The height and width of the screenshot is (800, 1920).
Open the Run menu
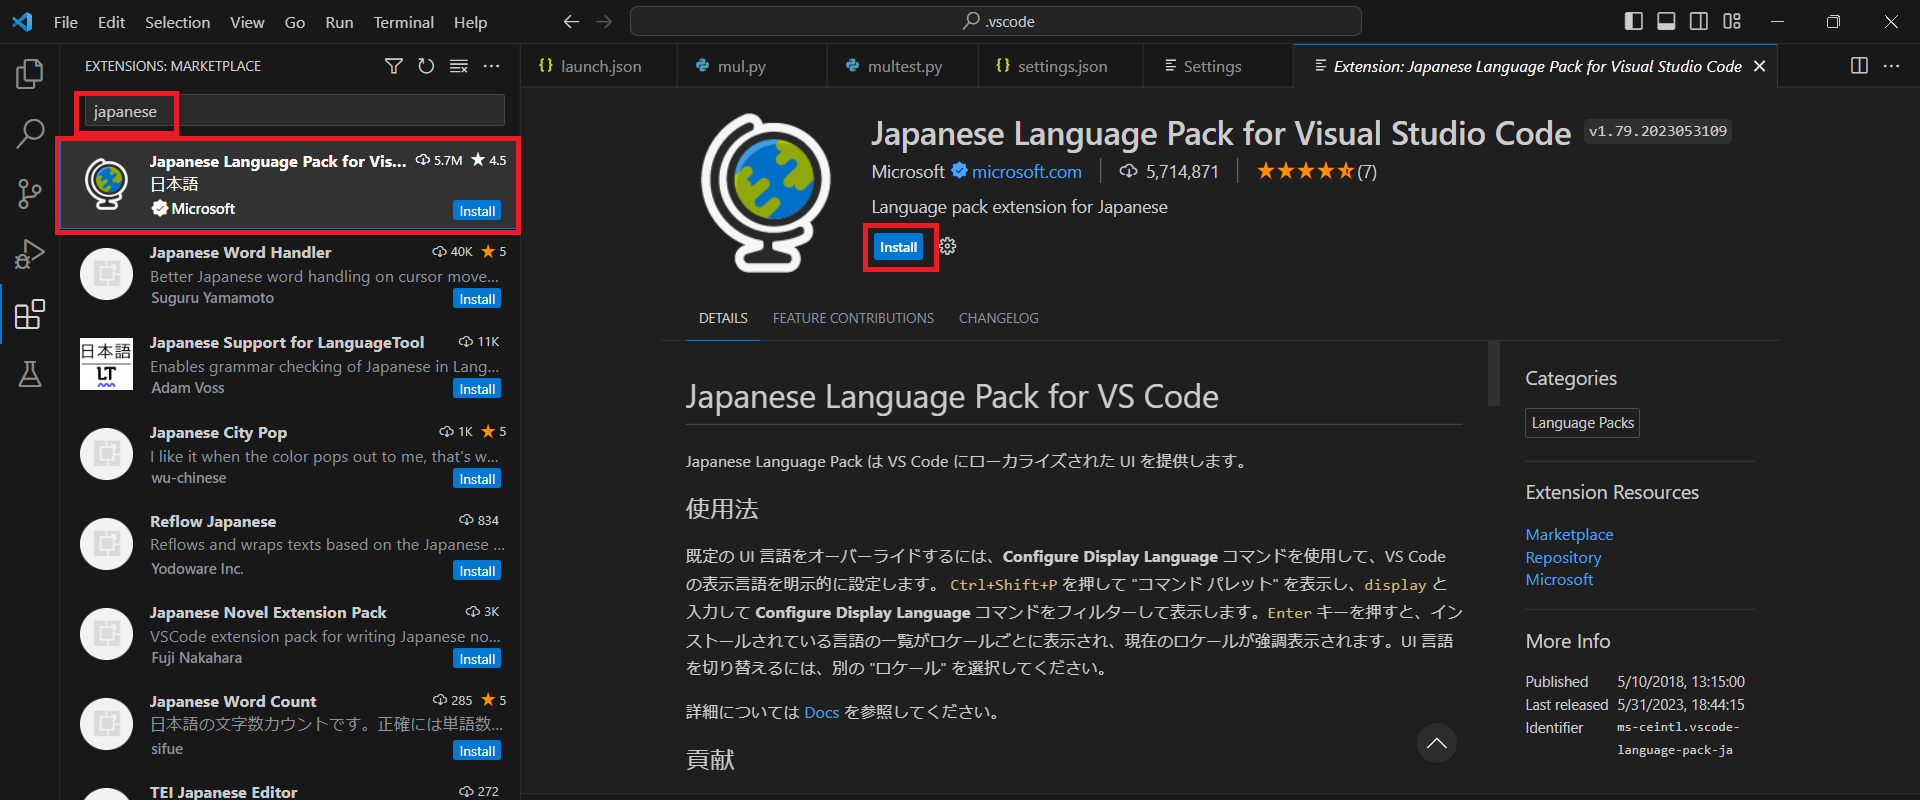coord(339,22)
